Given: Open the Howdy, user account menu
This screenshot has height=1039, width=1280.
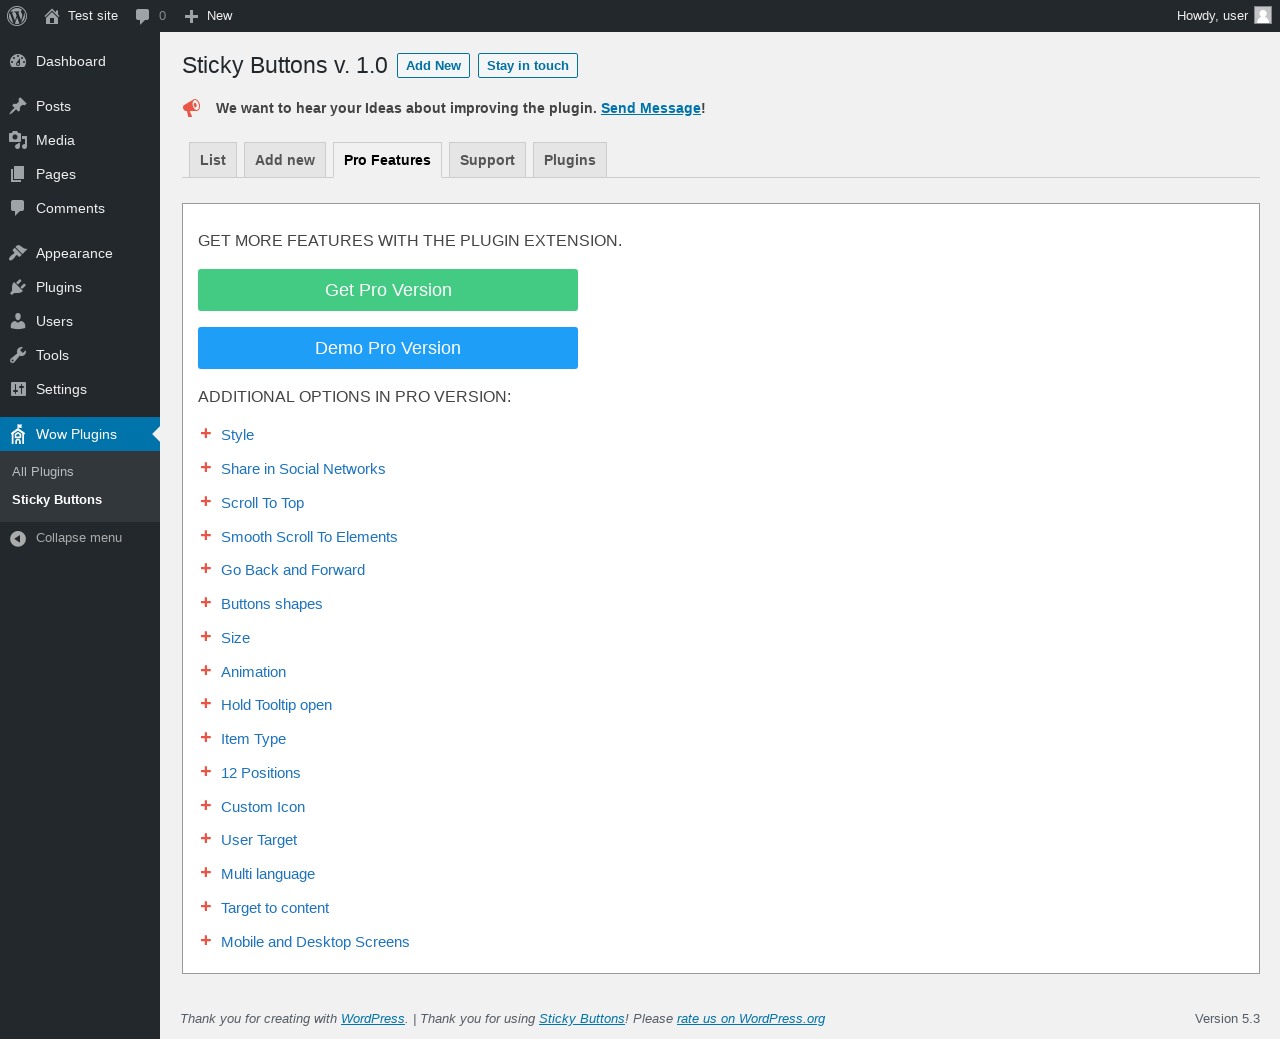Looking at the screenshot, I should point(1224,16).
